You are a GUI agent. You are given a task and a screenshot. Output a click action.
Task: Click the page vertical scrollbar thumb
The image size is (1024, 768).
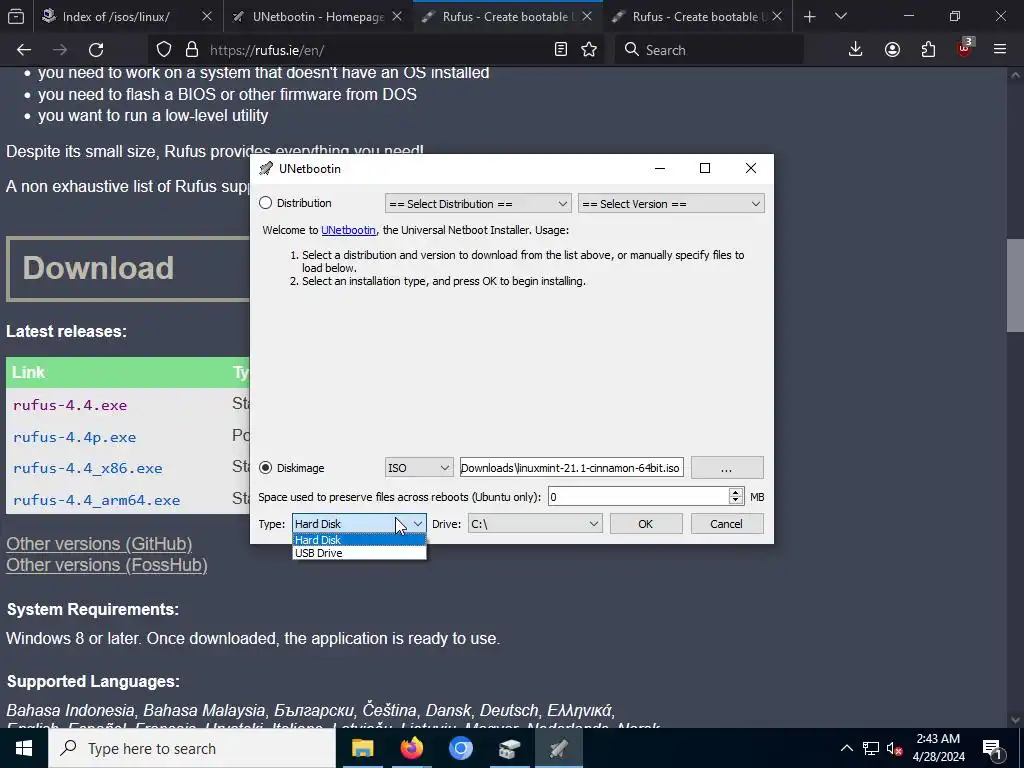(1015, 286)
